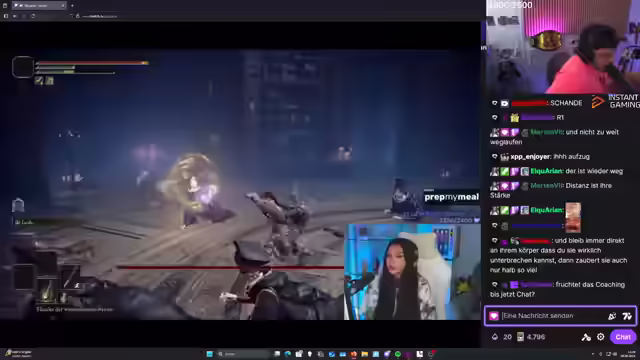Click the green username before 'und nicht zu weit'
The image size is (640, 360).
(x=547, y=132)
